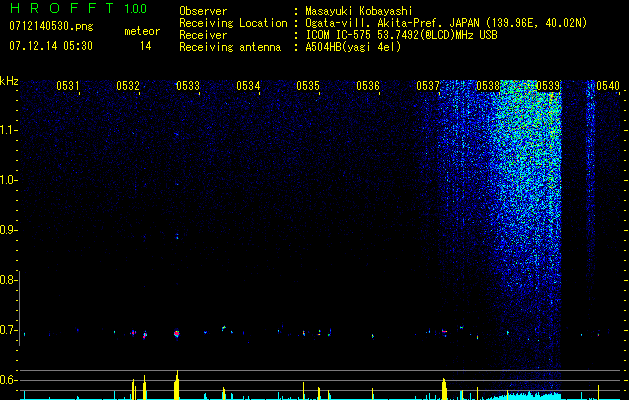Screen dimensions: 629x400
Task: Click the 0540 time marker
Action: pyautogui.click(x=608, y=85)
